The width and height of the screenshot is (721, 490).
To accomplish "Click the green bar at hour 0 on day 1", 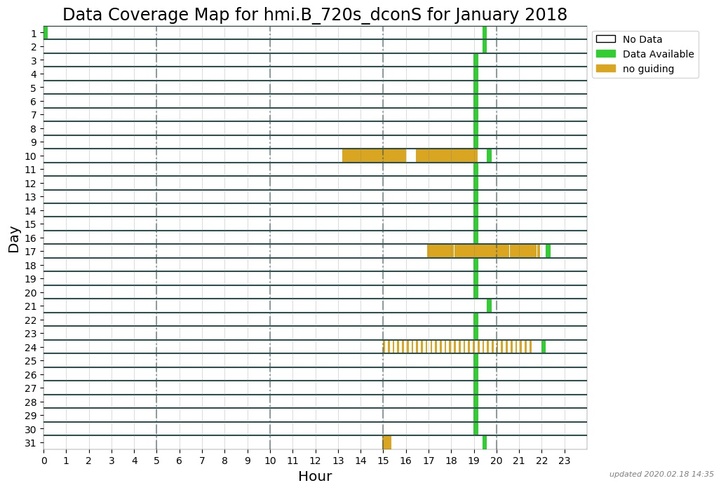I will coord(45,33).
